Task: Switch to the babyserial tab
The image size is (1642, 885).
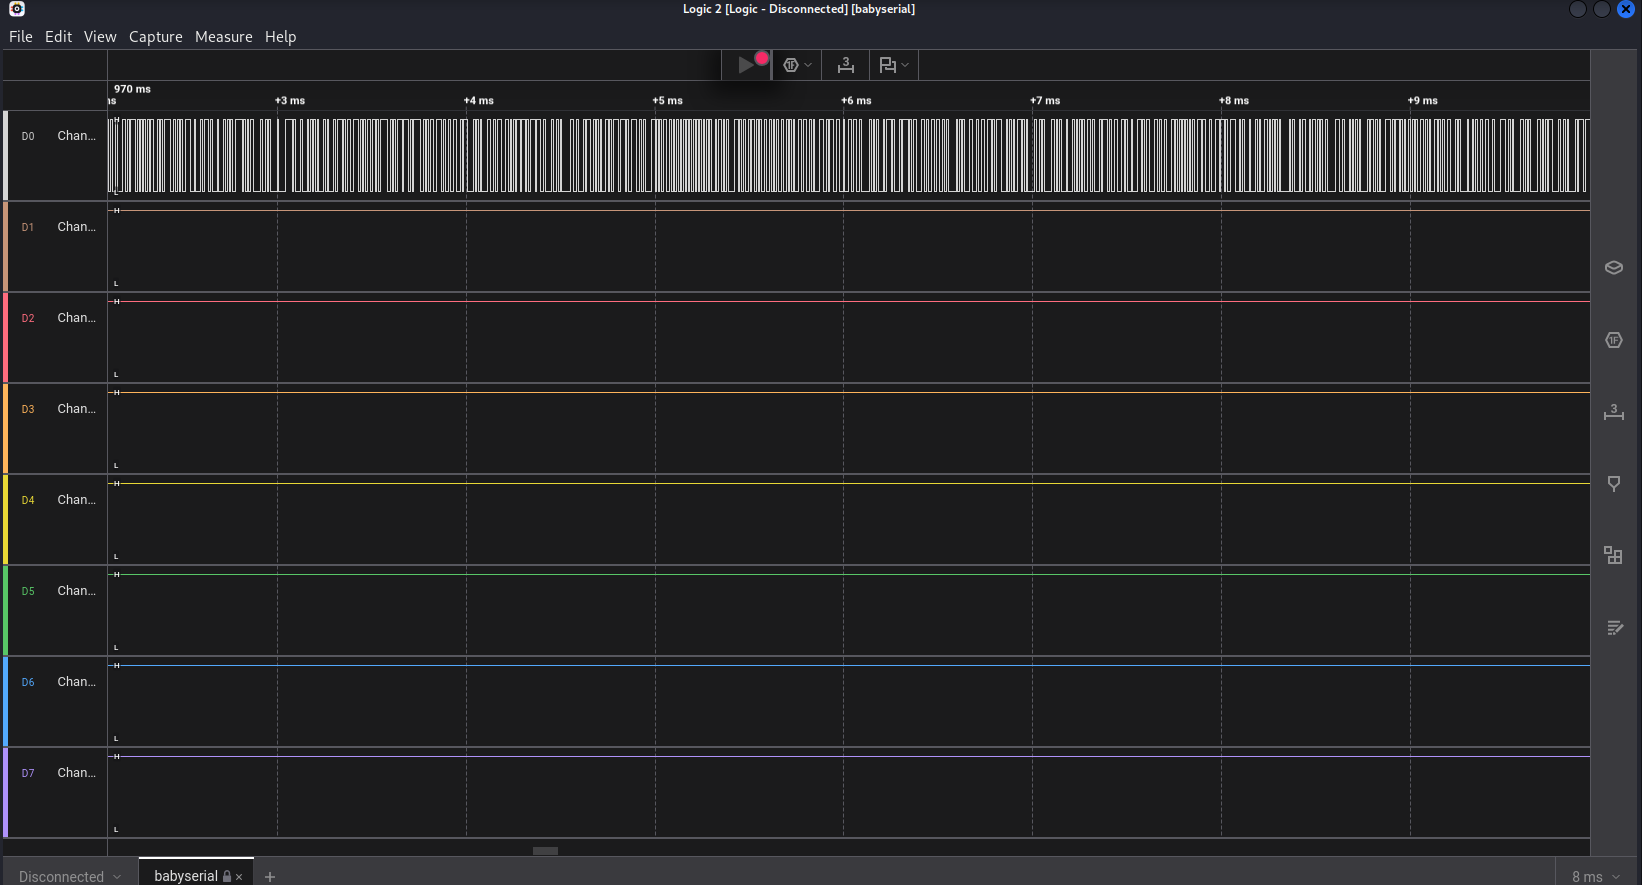Action: [x=185, y=876]
